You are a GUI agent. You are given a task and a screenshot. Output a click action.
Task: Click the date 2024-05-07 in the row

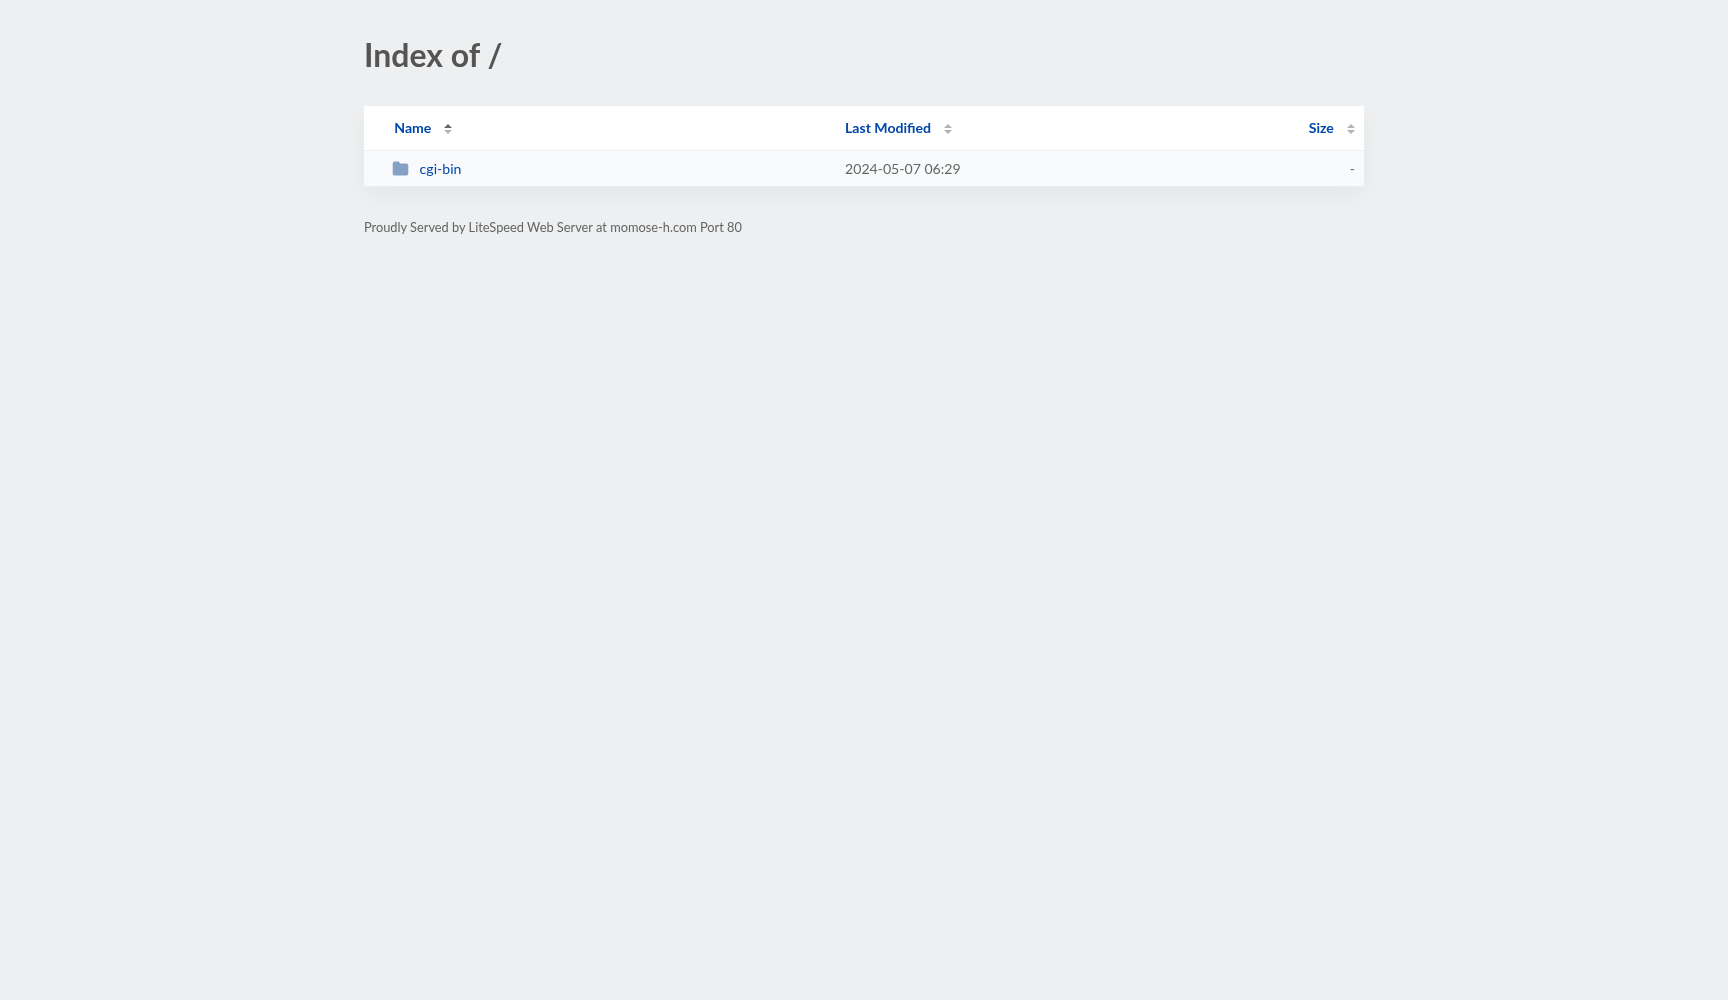[x=882, y=169]
